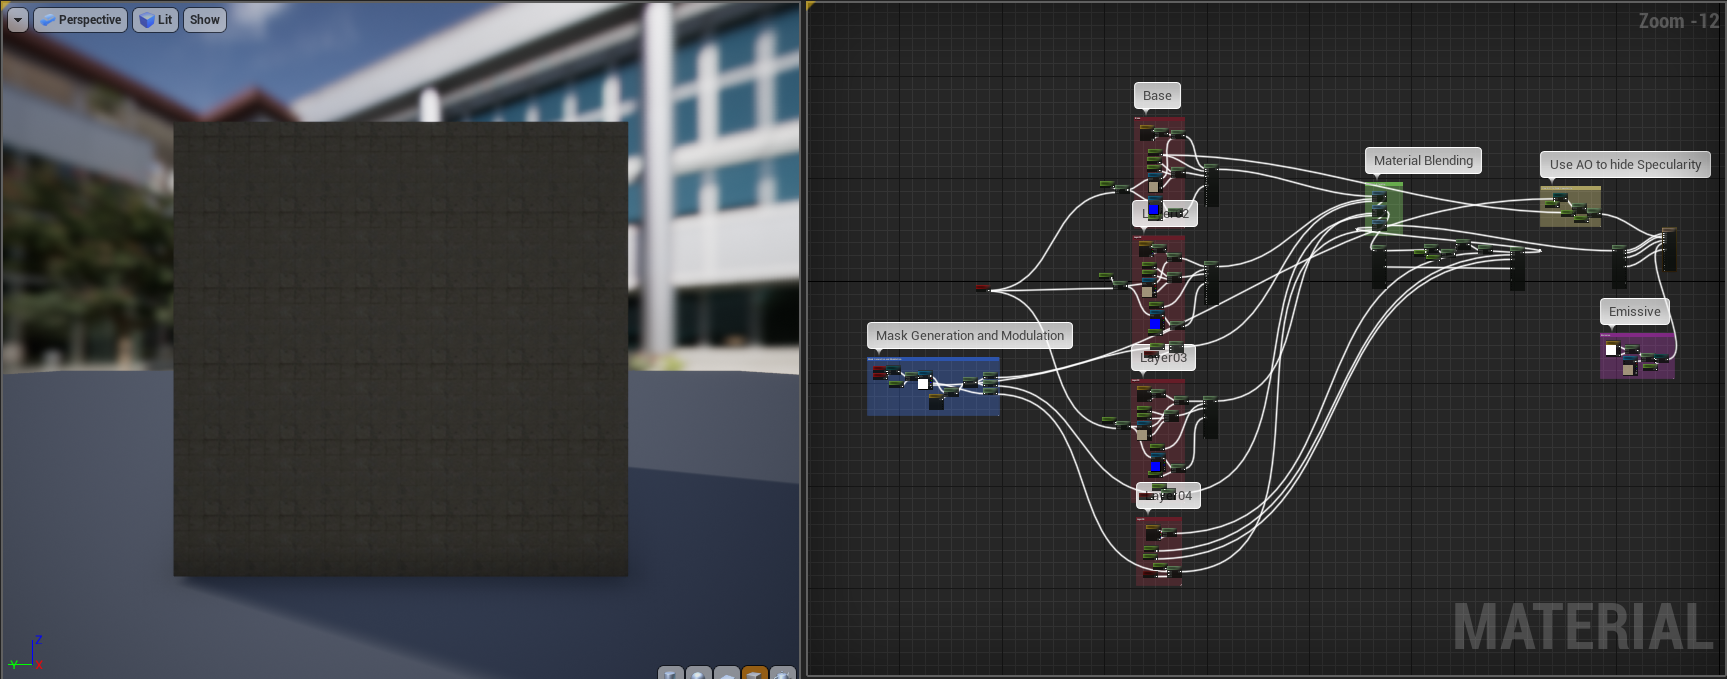Screen dimensions: 1727x679
Task: Open the Lit view mode dropdown
Action: 156,20
